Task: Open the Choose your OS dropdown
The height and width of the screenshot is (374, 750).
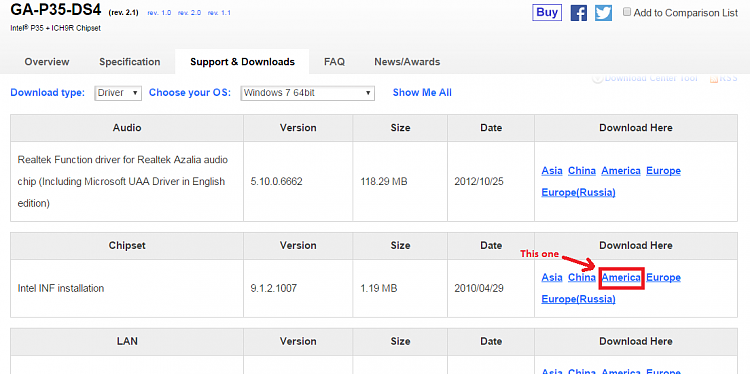Action: (x=308, y=93)
